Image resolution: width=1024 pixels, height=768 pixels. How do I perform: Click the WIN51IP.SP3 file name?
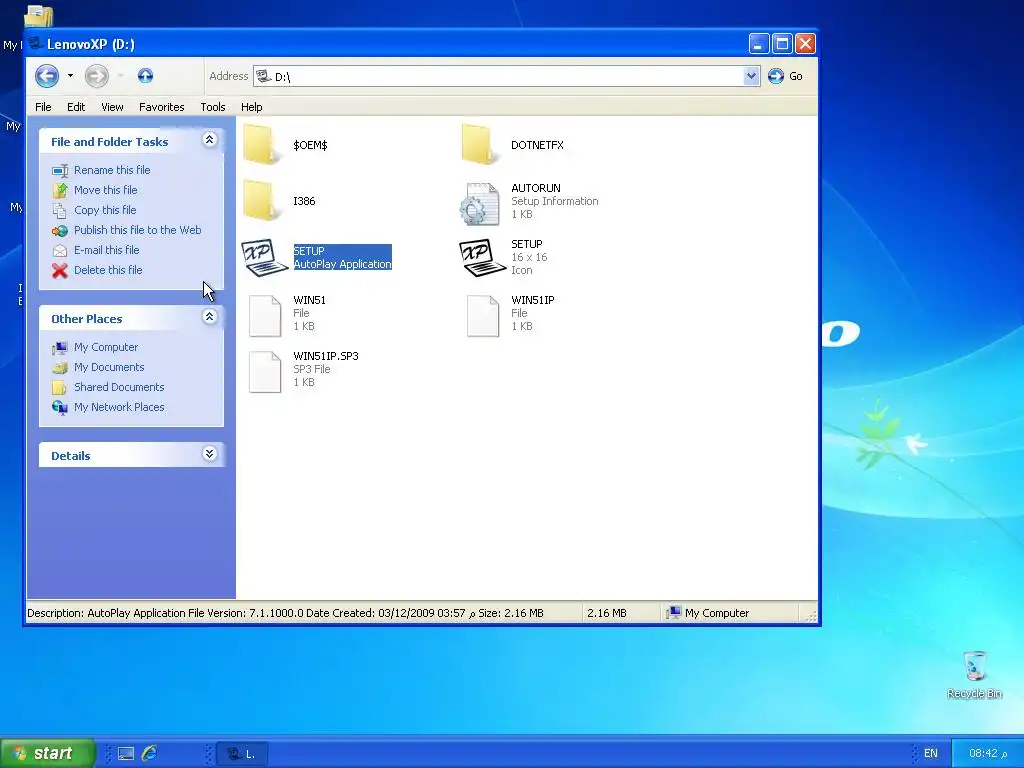click(x=326, y=356)
